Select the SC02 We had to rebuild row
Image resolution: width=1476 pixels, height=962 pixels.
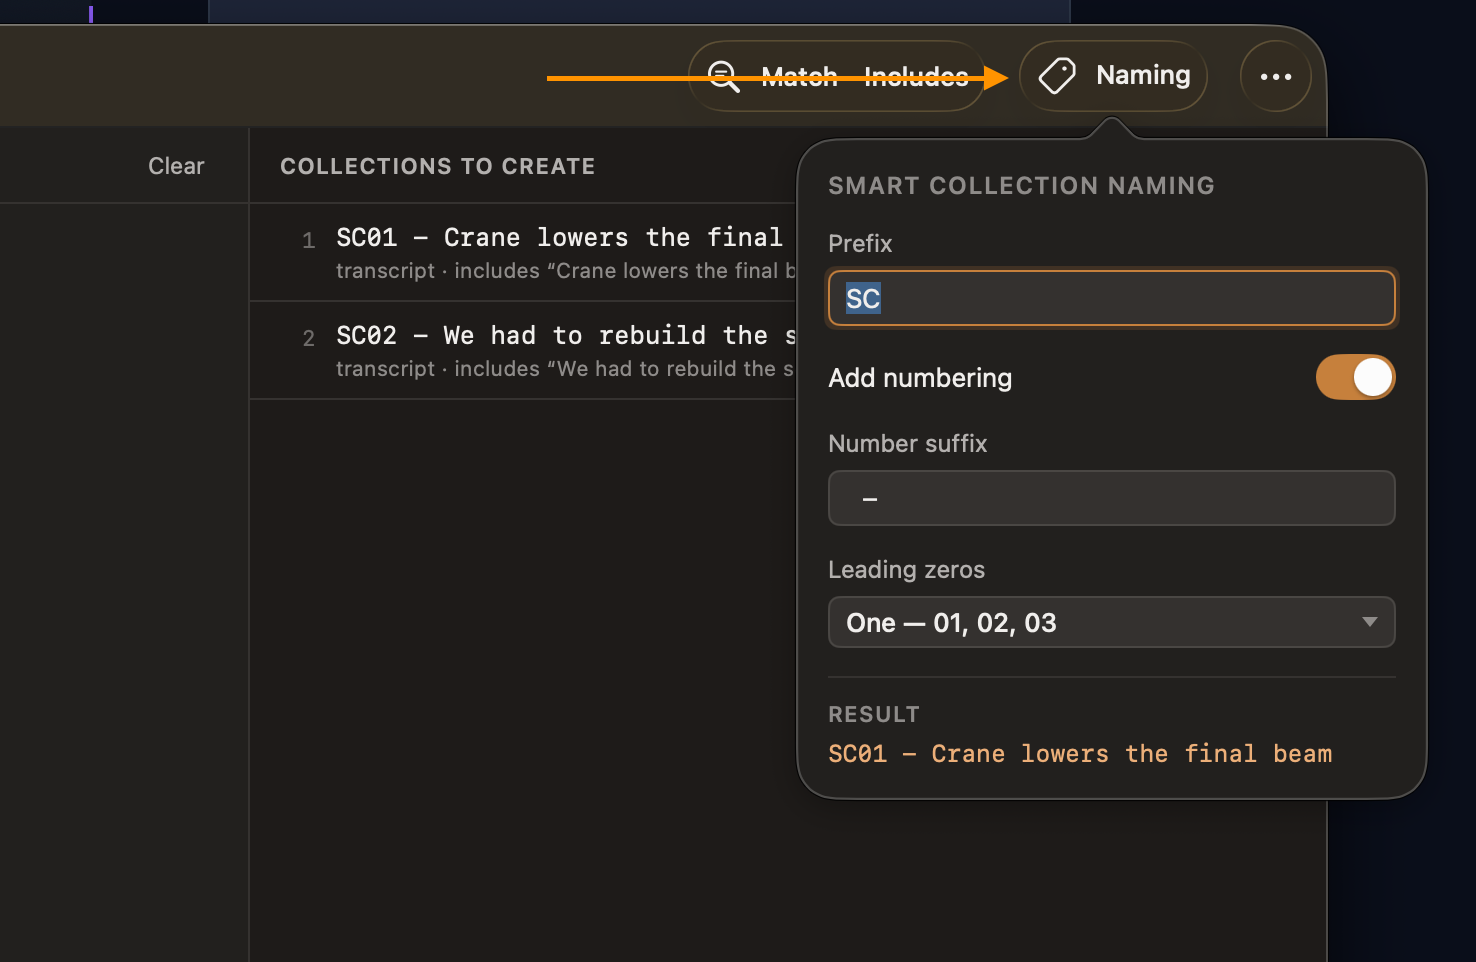click(524, 350)
